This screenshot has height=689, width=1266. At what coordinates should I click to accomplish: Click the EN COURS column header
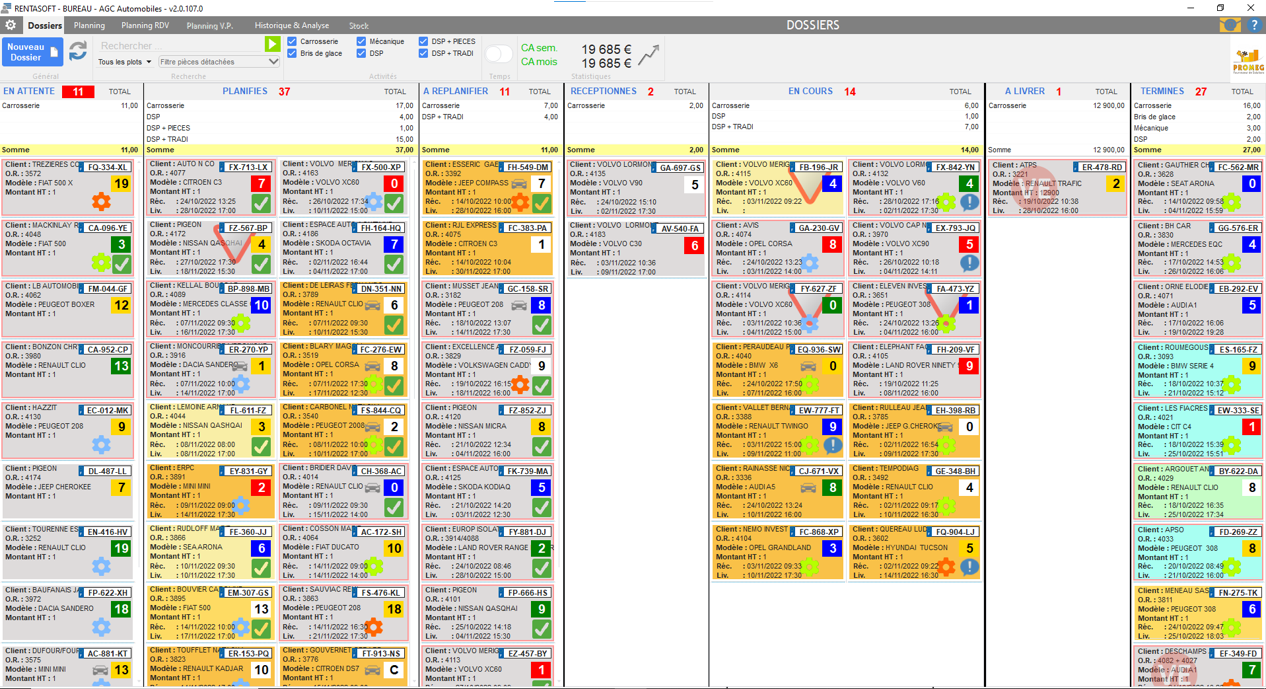point(810,91)
